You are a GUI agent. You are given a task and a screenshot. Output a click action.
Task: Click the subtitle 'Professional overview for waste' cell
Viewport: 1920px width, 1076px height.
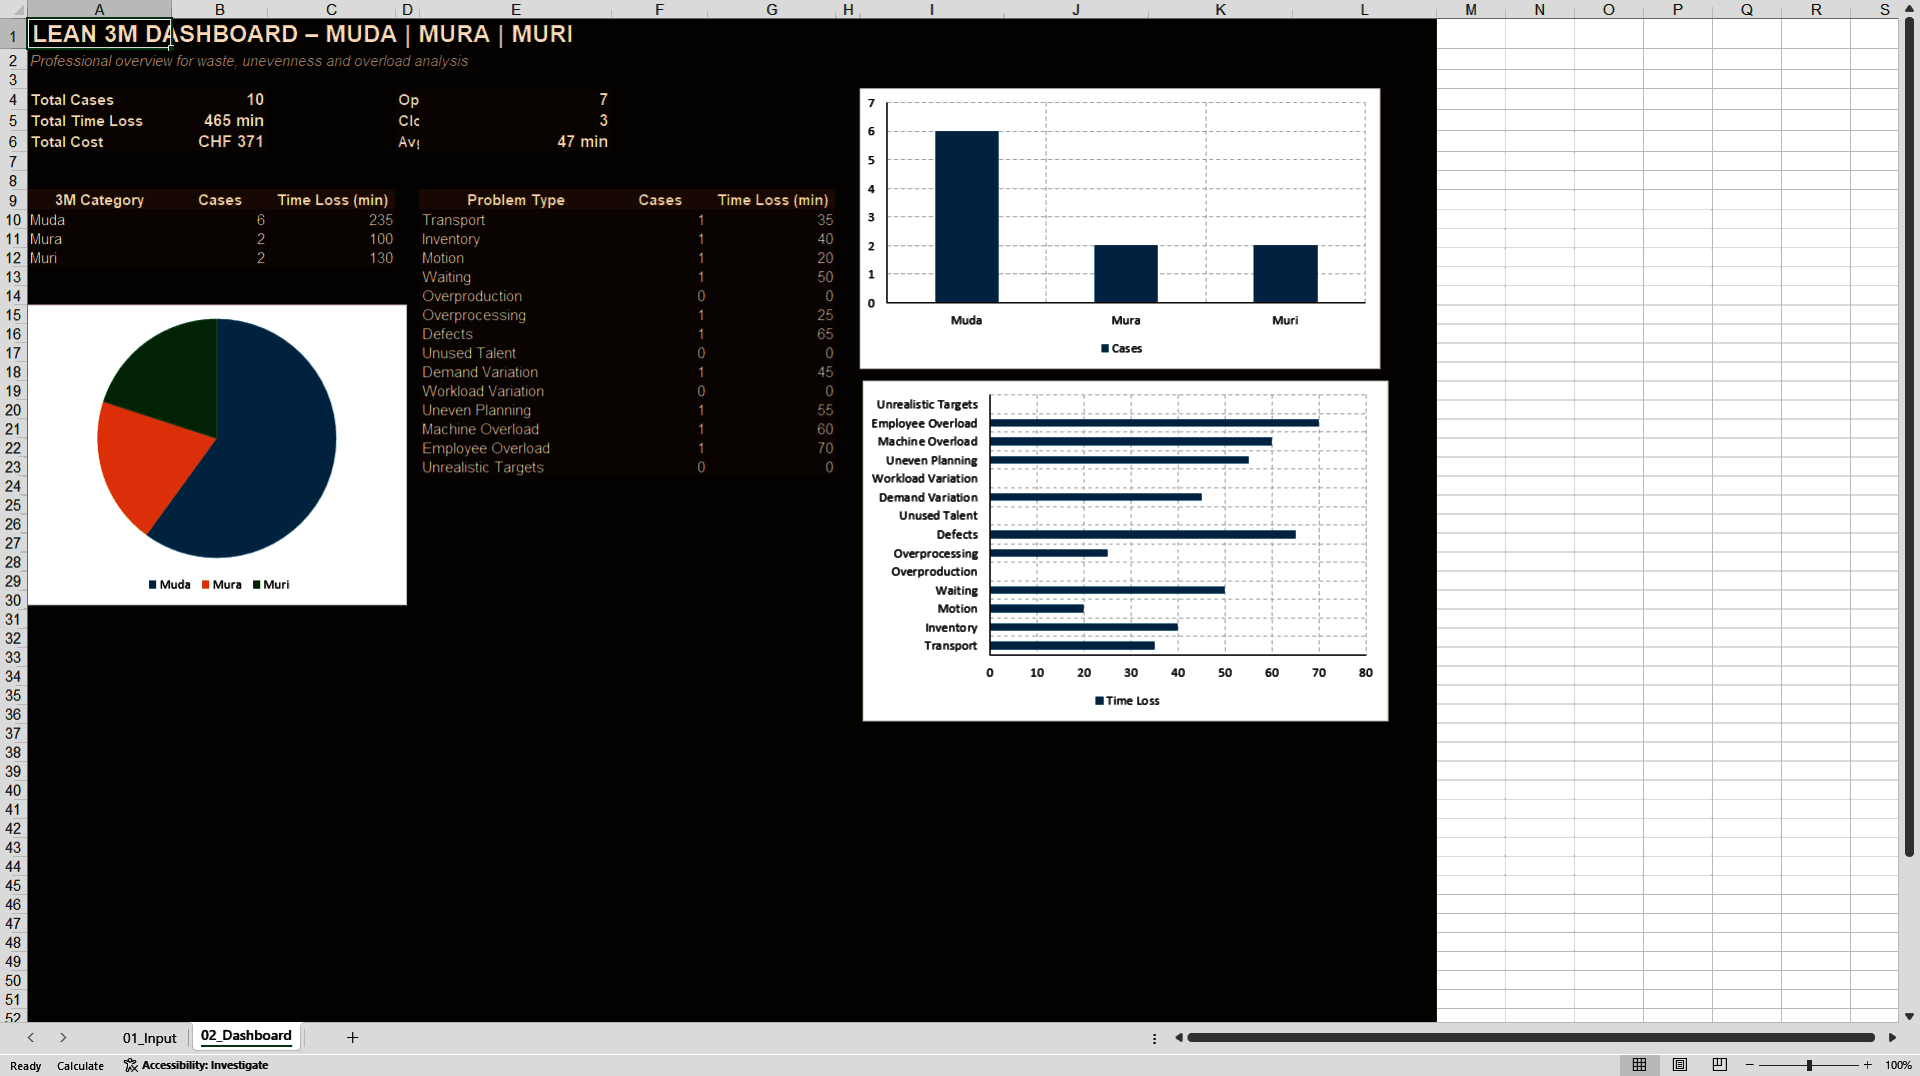249,61
